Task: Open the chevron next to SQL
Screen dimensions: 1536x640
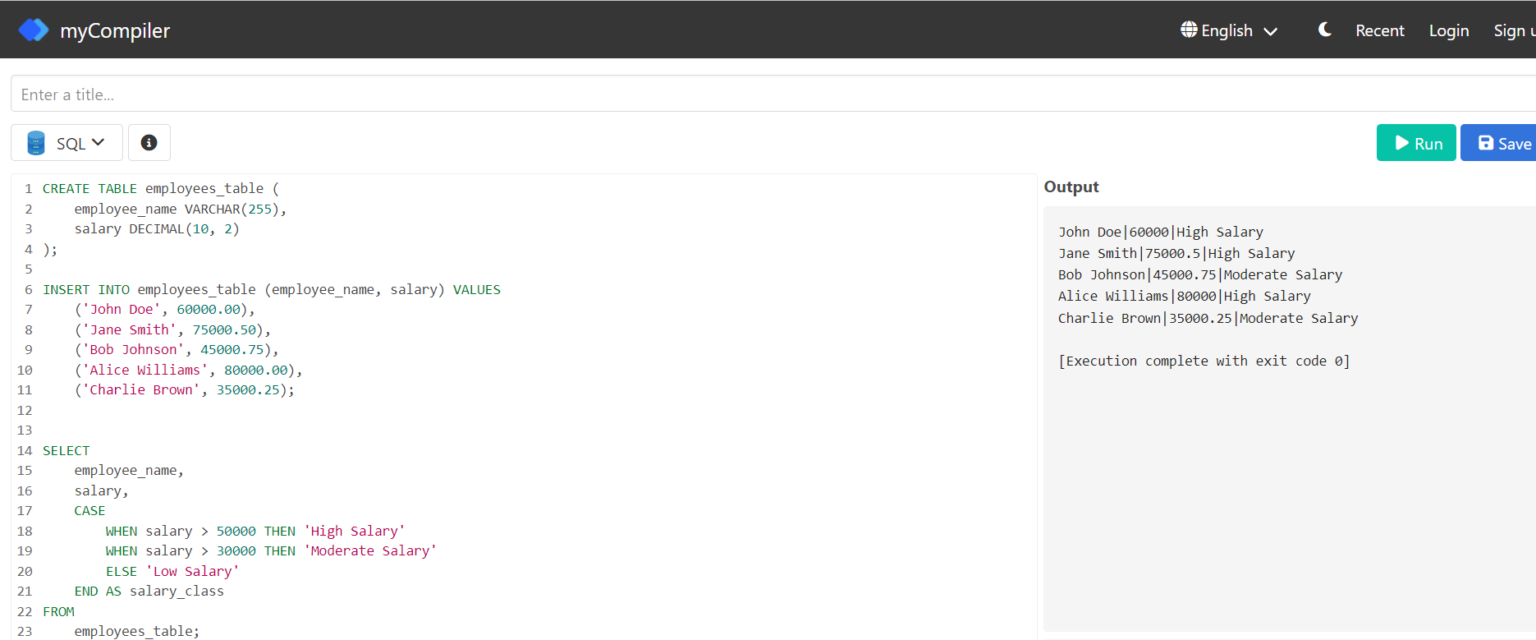Action: pos(98,142)
